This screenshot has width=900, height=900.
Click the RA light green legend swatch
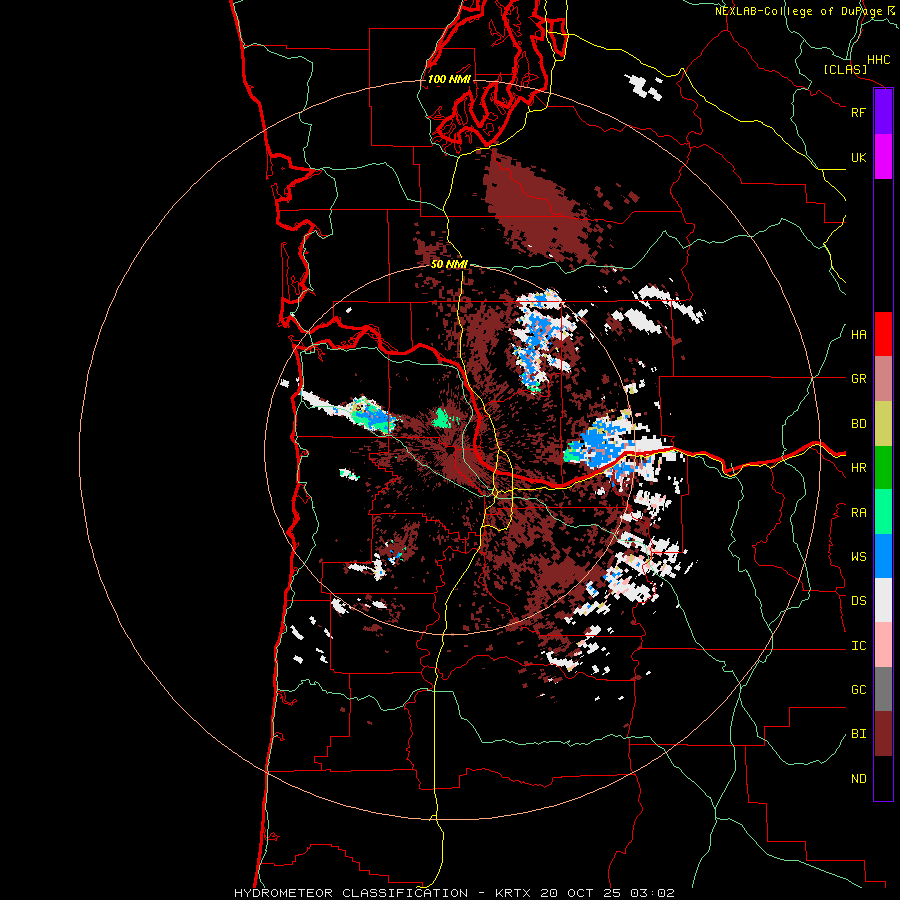[883, 512]
